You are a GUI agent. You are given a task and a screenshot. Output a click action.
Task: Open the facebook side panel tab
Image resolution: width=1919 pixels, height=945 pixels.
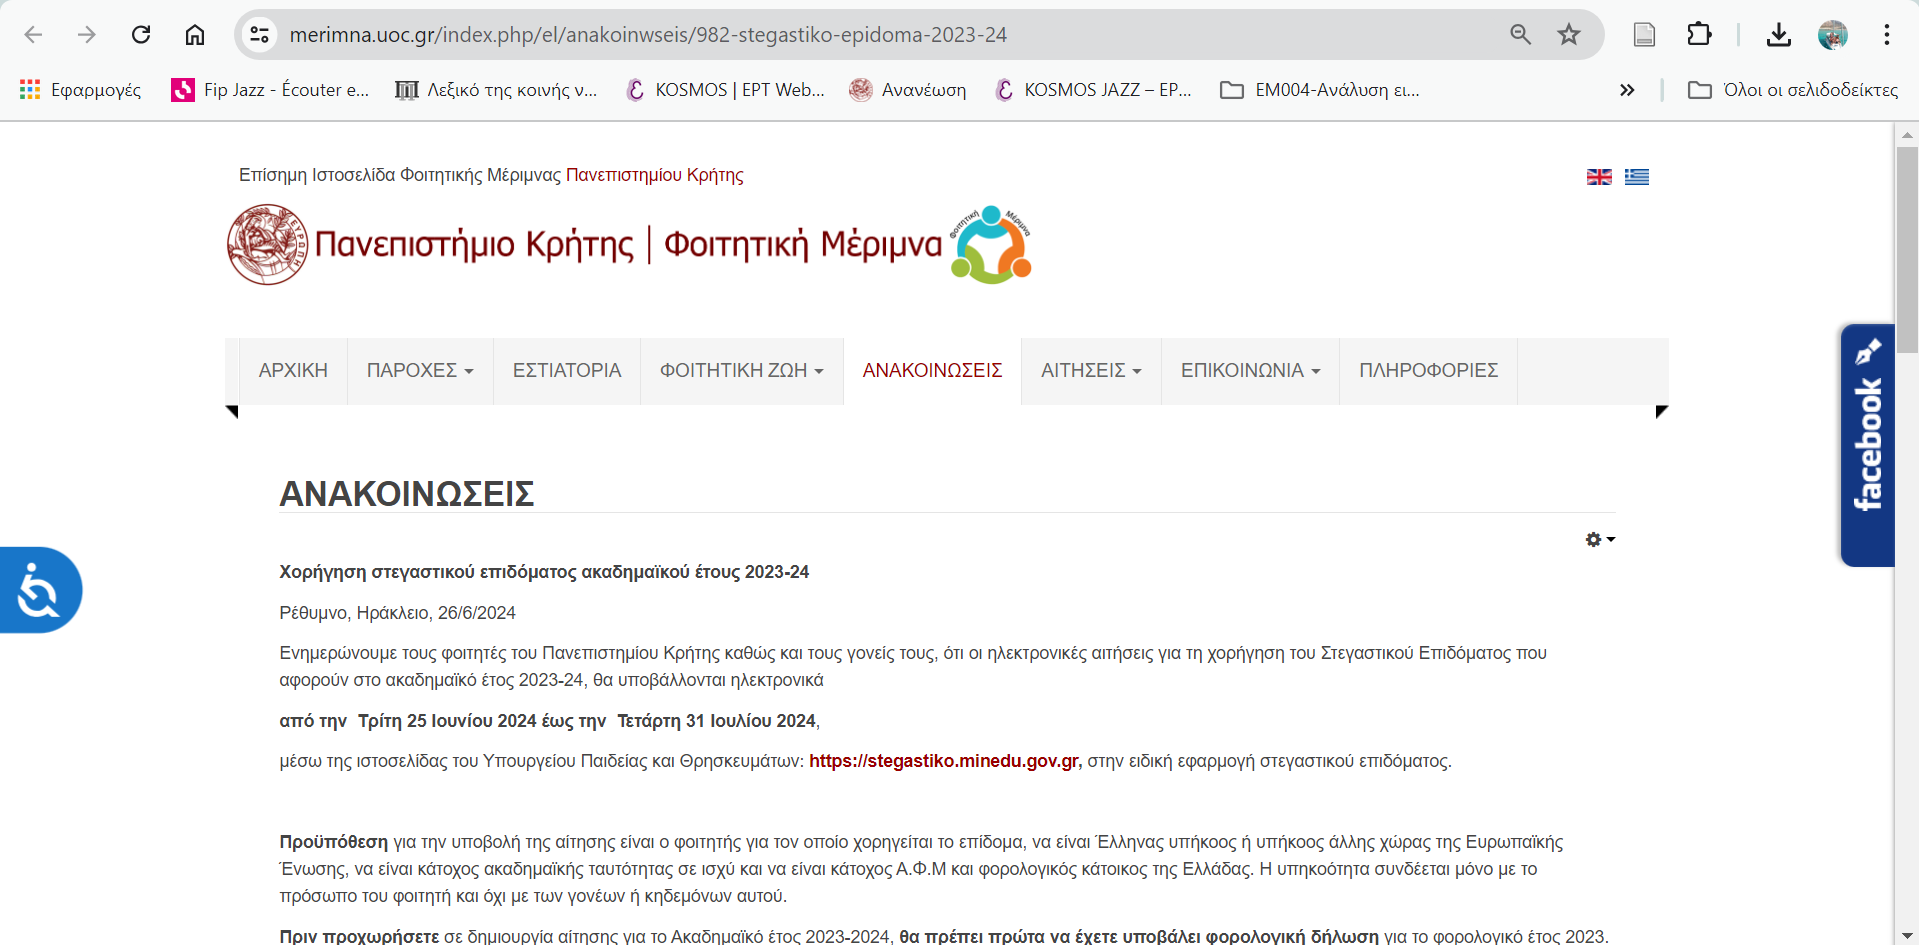tap(1867, 445)
